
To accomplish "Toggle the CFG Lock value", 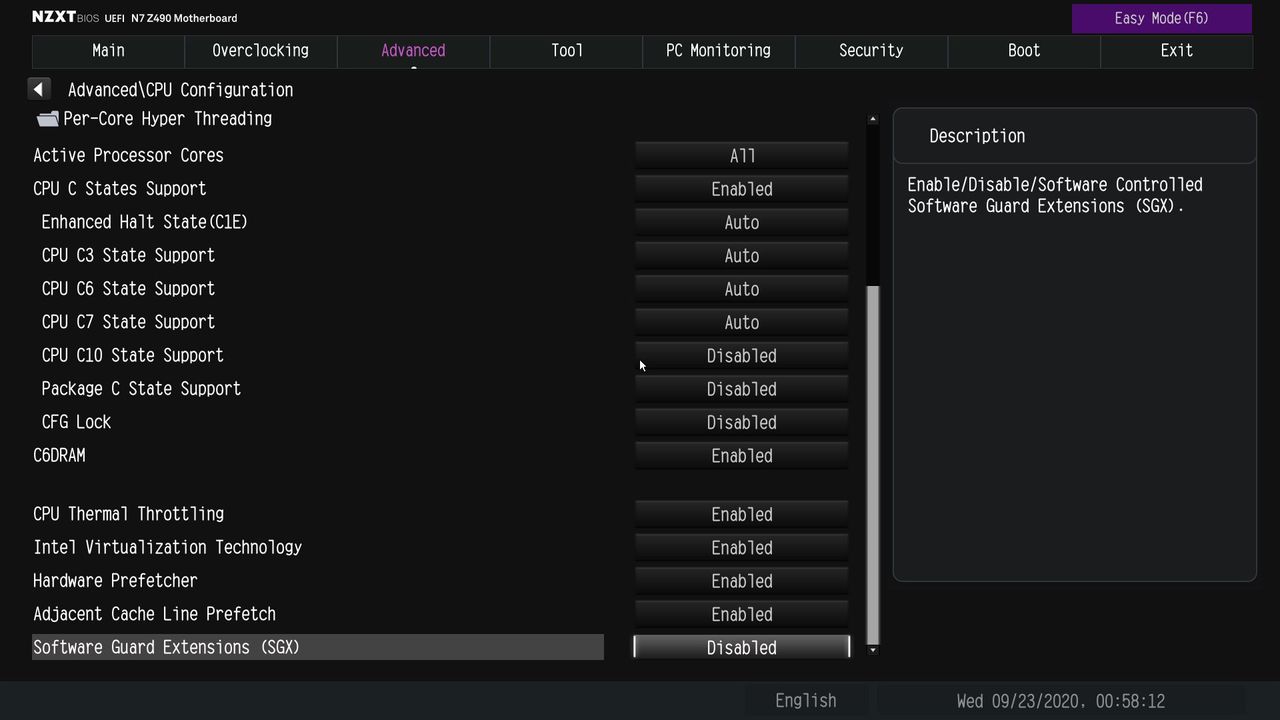I will pyautogui.click(x=742, y=422).
